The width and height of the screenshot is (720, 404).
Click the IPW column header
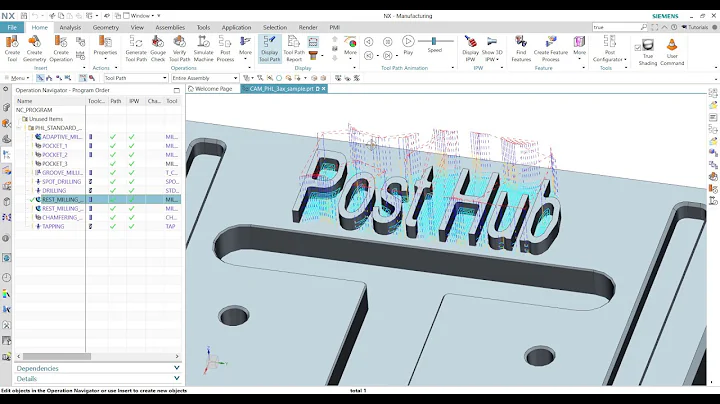pos(134,101)
